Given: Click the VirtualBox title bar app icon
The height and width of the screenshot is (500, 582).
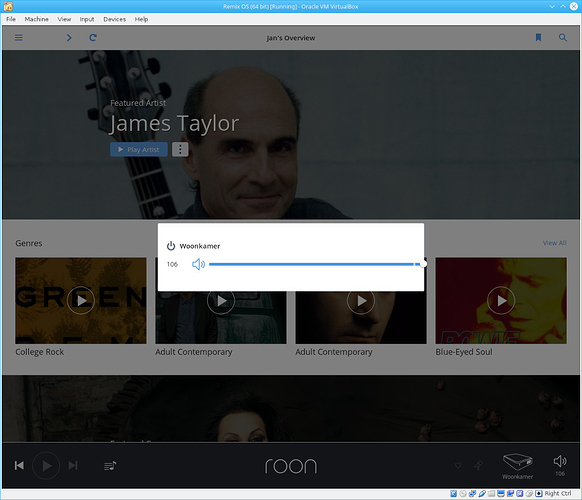Looking at the screenshot, I should (x=8, y=6).
